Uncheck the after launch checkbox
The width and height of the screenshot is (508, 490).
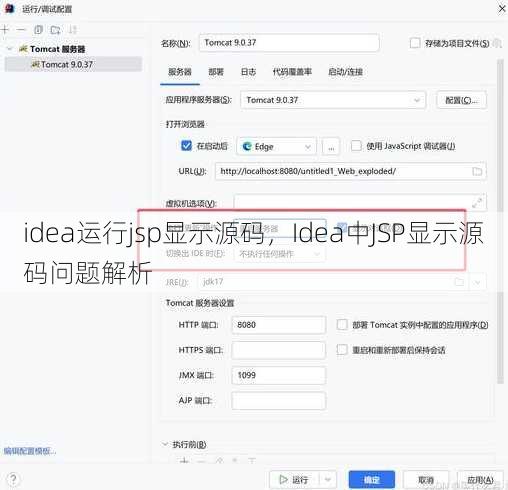pyautogui.click(x=186, y=146)
